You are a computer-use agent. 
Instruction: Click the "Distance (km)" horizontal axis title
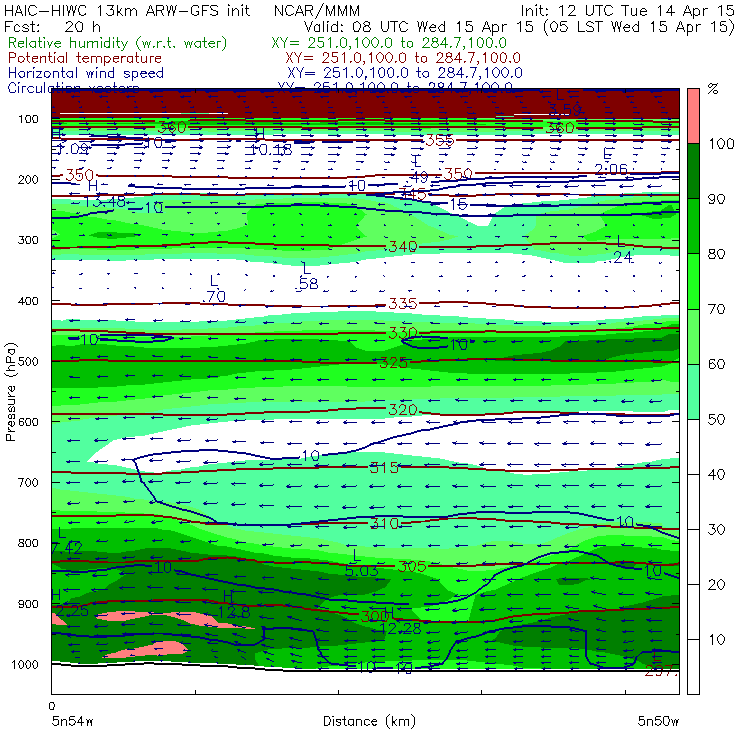[369, 721]
